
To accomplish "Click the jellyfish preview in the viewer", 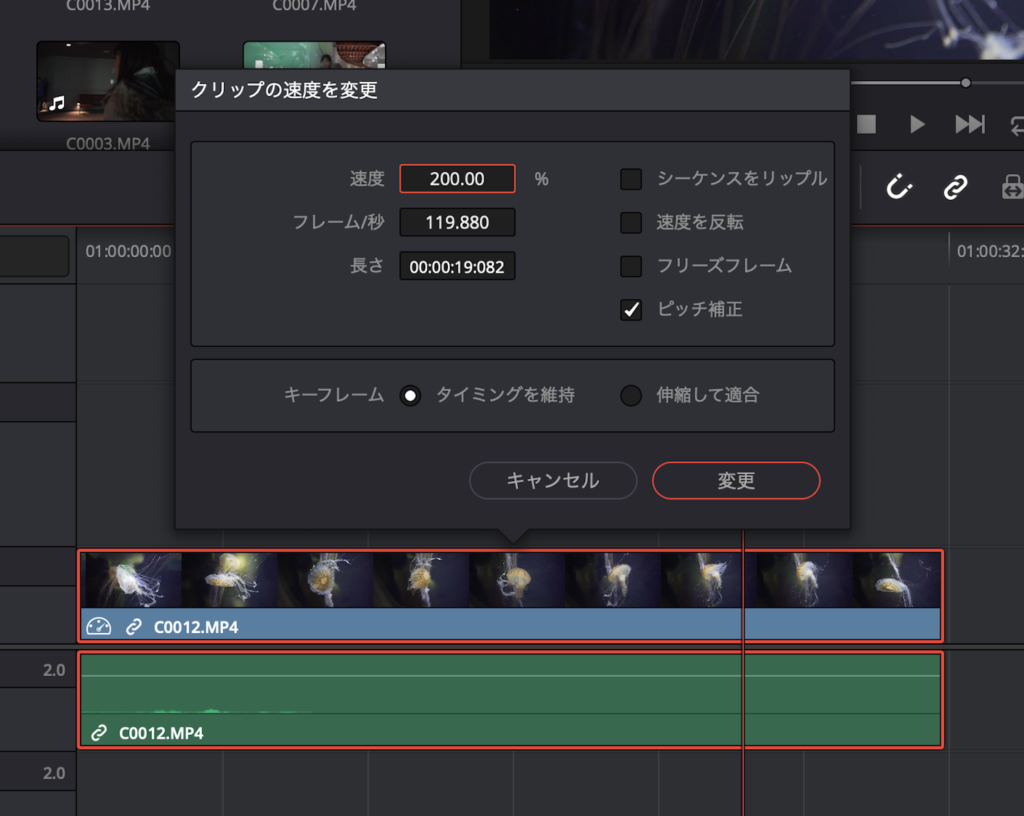I will pyautogui.click(x=756, y=29).
